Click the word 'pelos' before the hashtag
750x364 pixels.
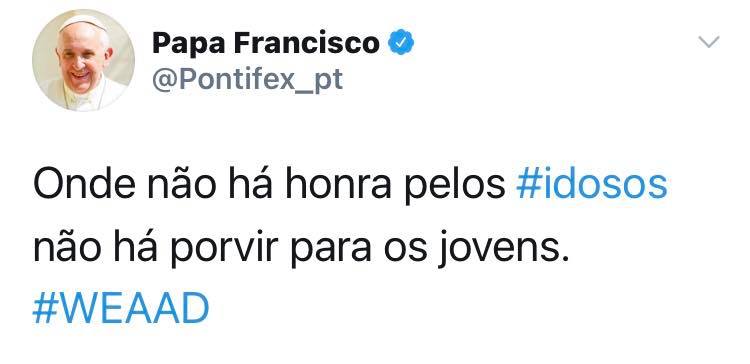[455, 188]
